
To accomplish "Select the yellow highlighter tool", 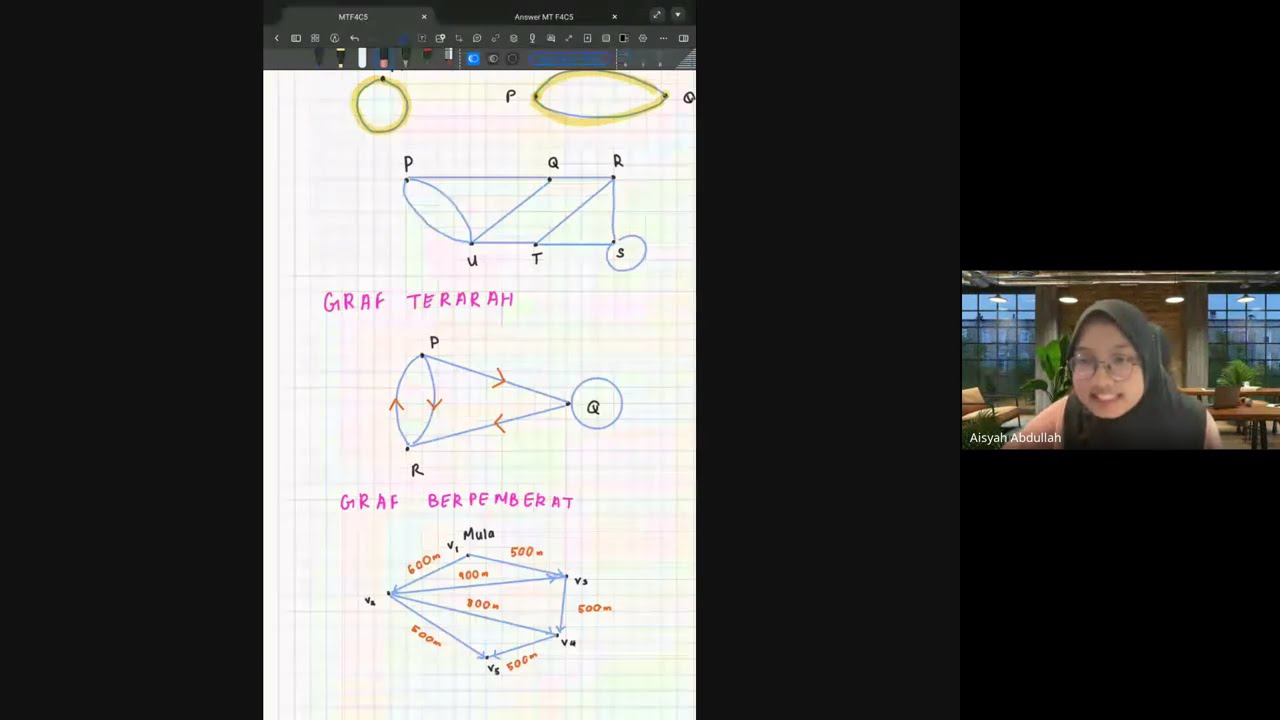I will (x=341, y=58).
